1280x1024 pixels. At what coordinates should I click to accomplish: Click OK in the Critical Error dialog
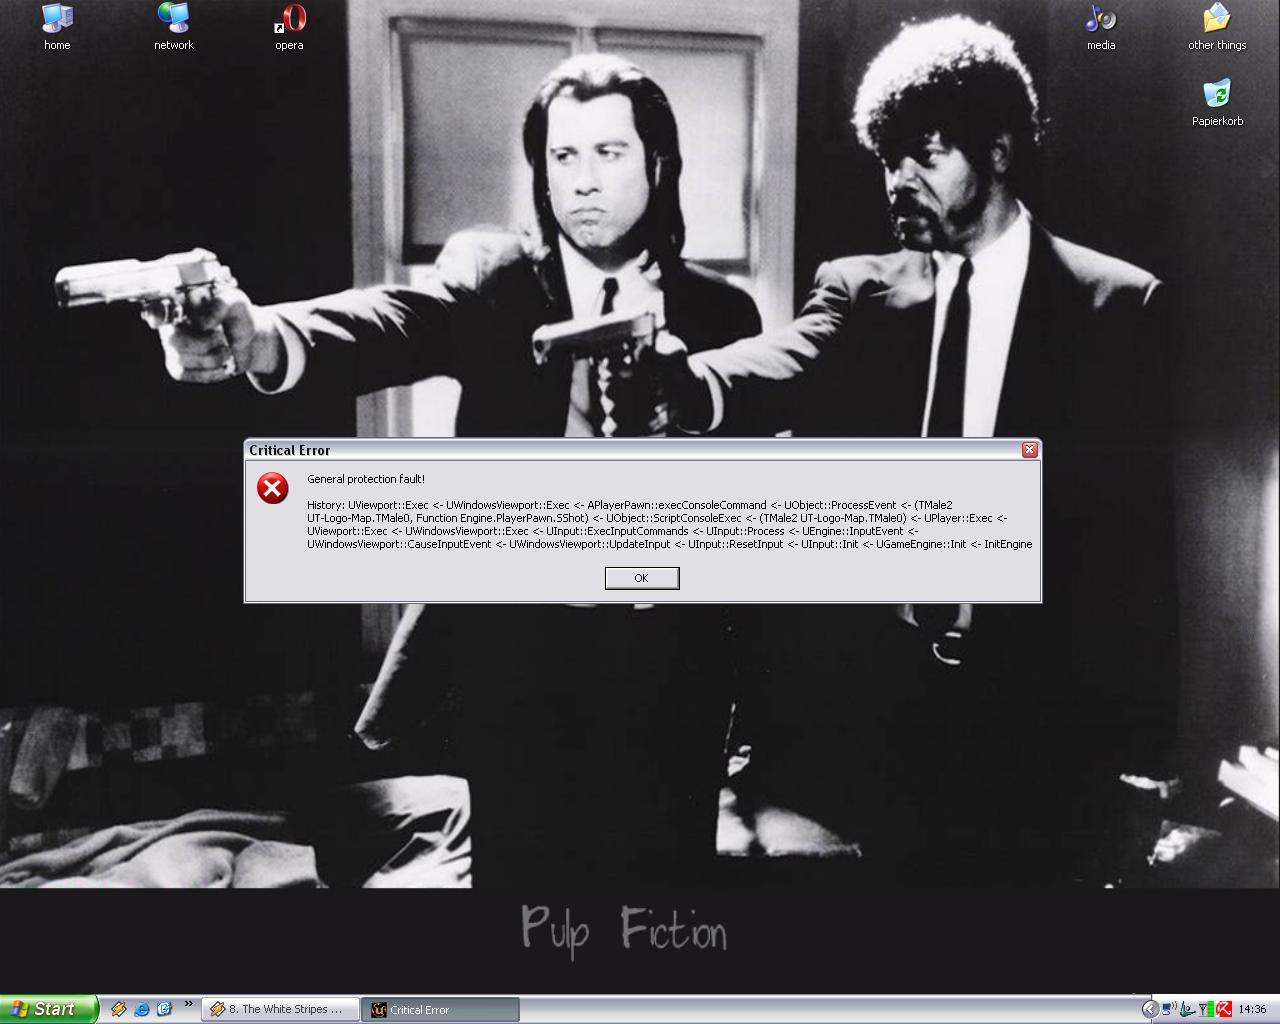(642, 578)
